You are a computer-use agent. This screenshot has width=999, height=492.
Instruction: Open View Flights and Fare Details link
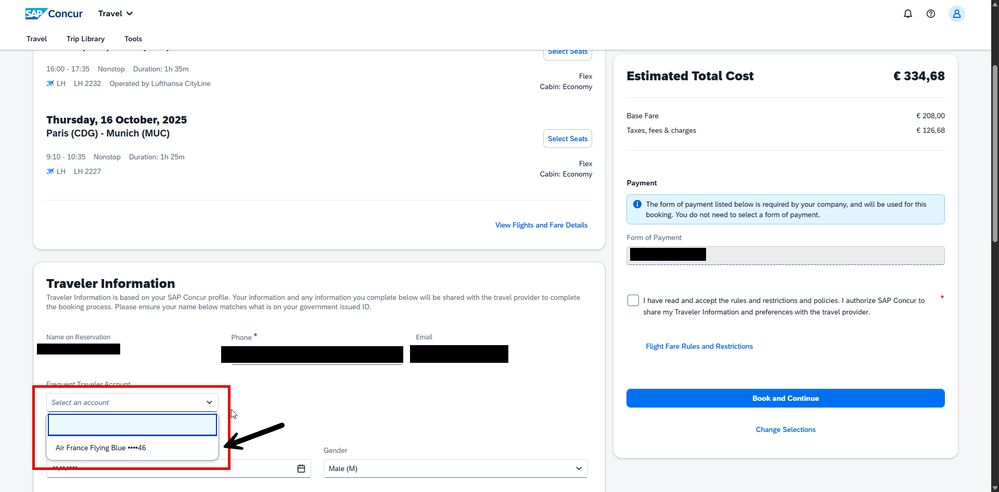(541, 225)
